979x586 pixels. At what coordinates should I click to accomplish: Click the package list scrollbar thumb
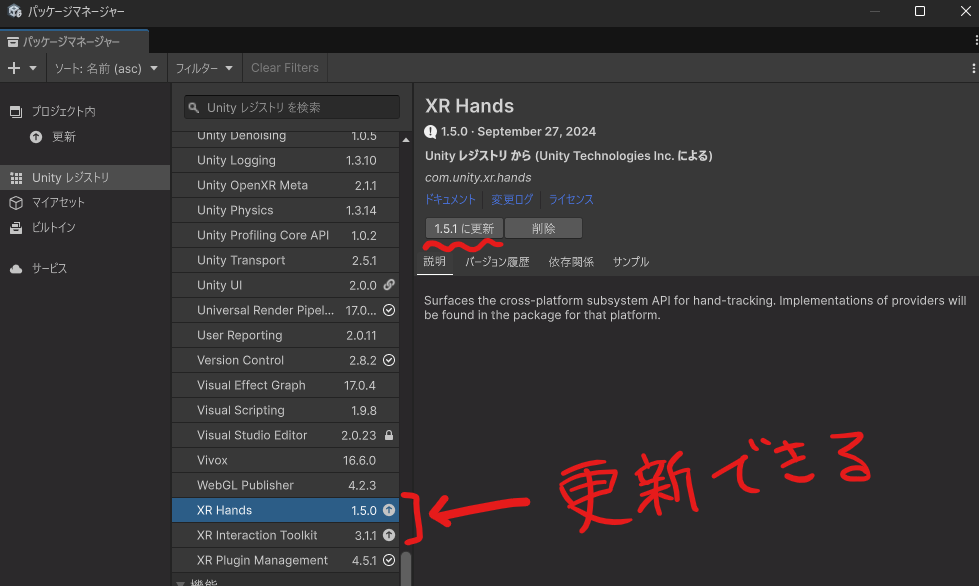tap(406, 569)
